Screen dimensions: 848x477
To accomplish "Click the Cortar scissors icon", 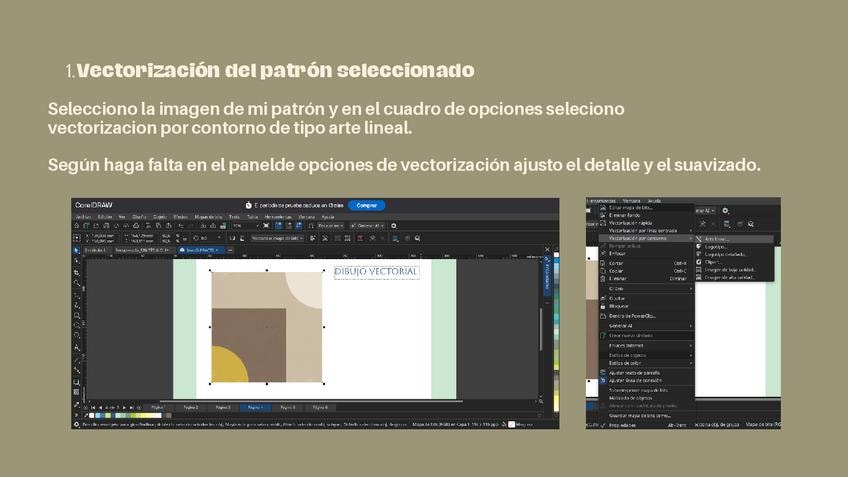I will pos(603,263).
